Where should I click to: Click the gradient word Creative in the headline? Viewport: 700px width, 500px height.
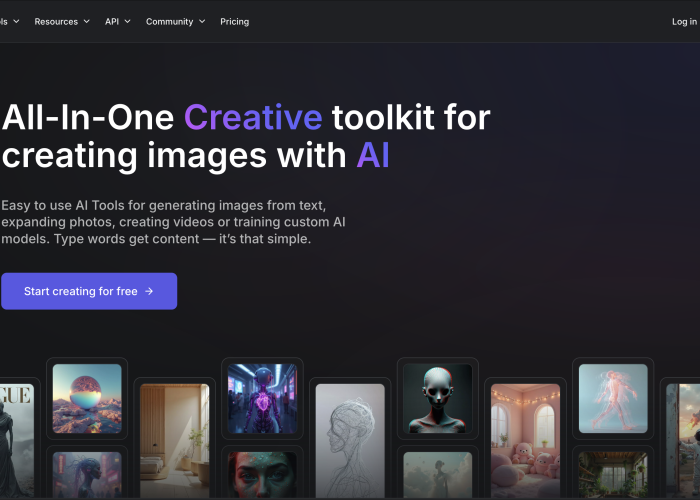pos(253,118)
